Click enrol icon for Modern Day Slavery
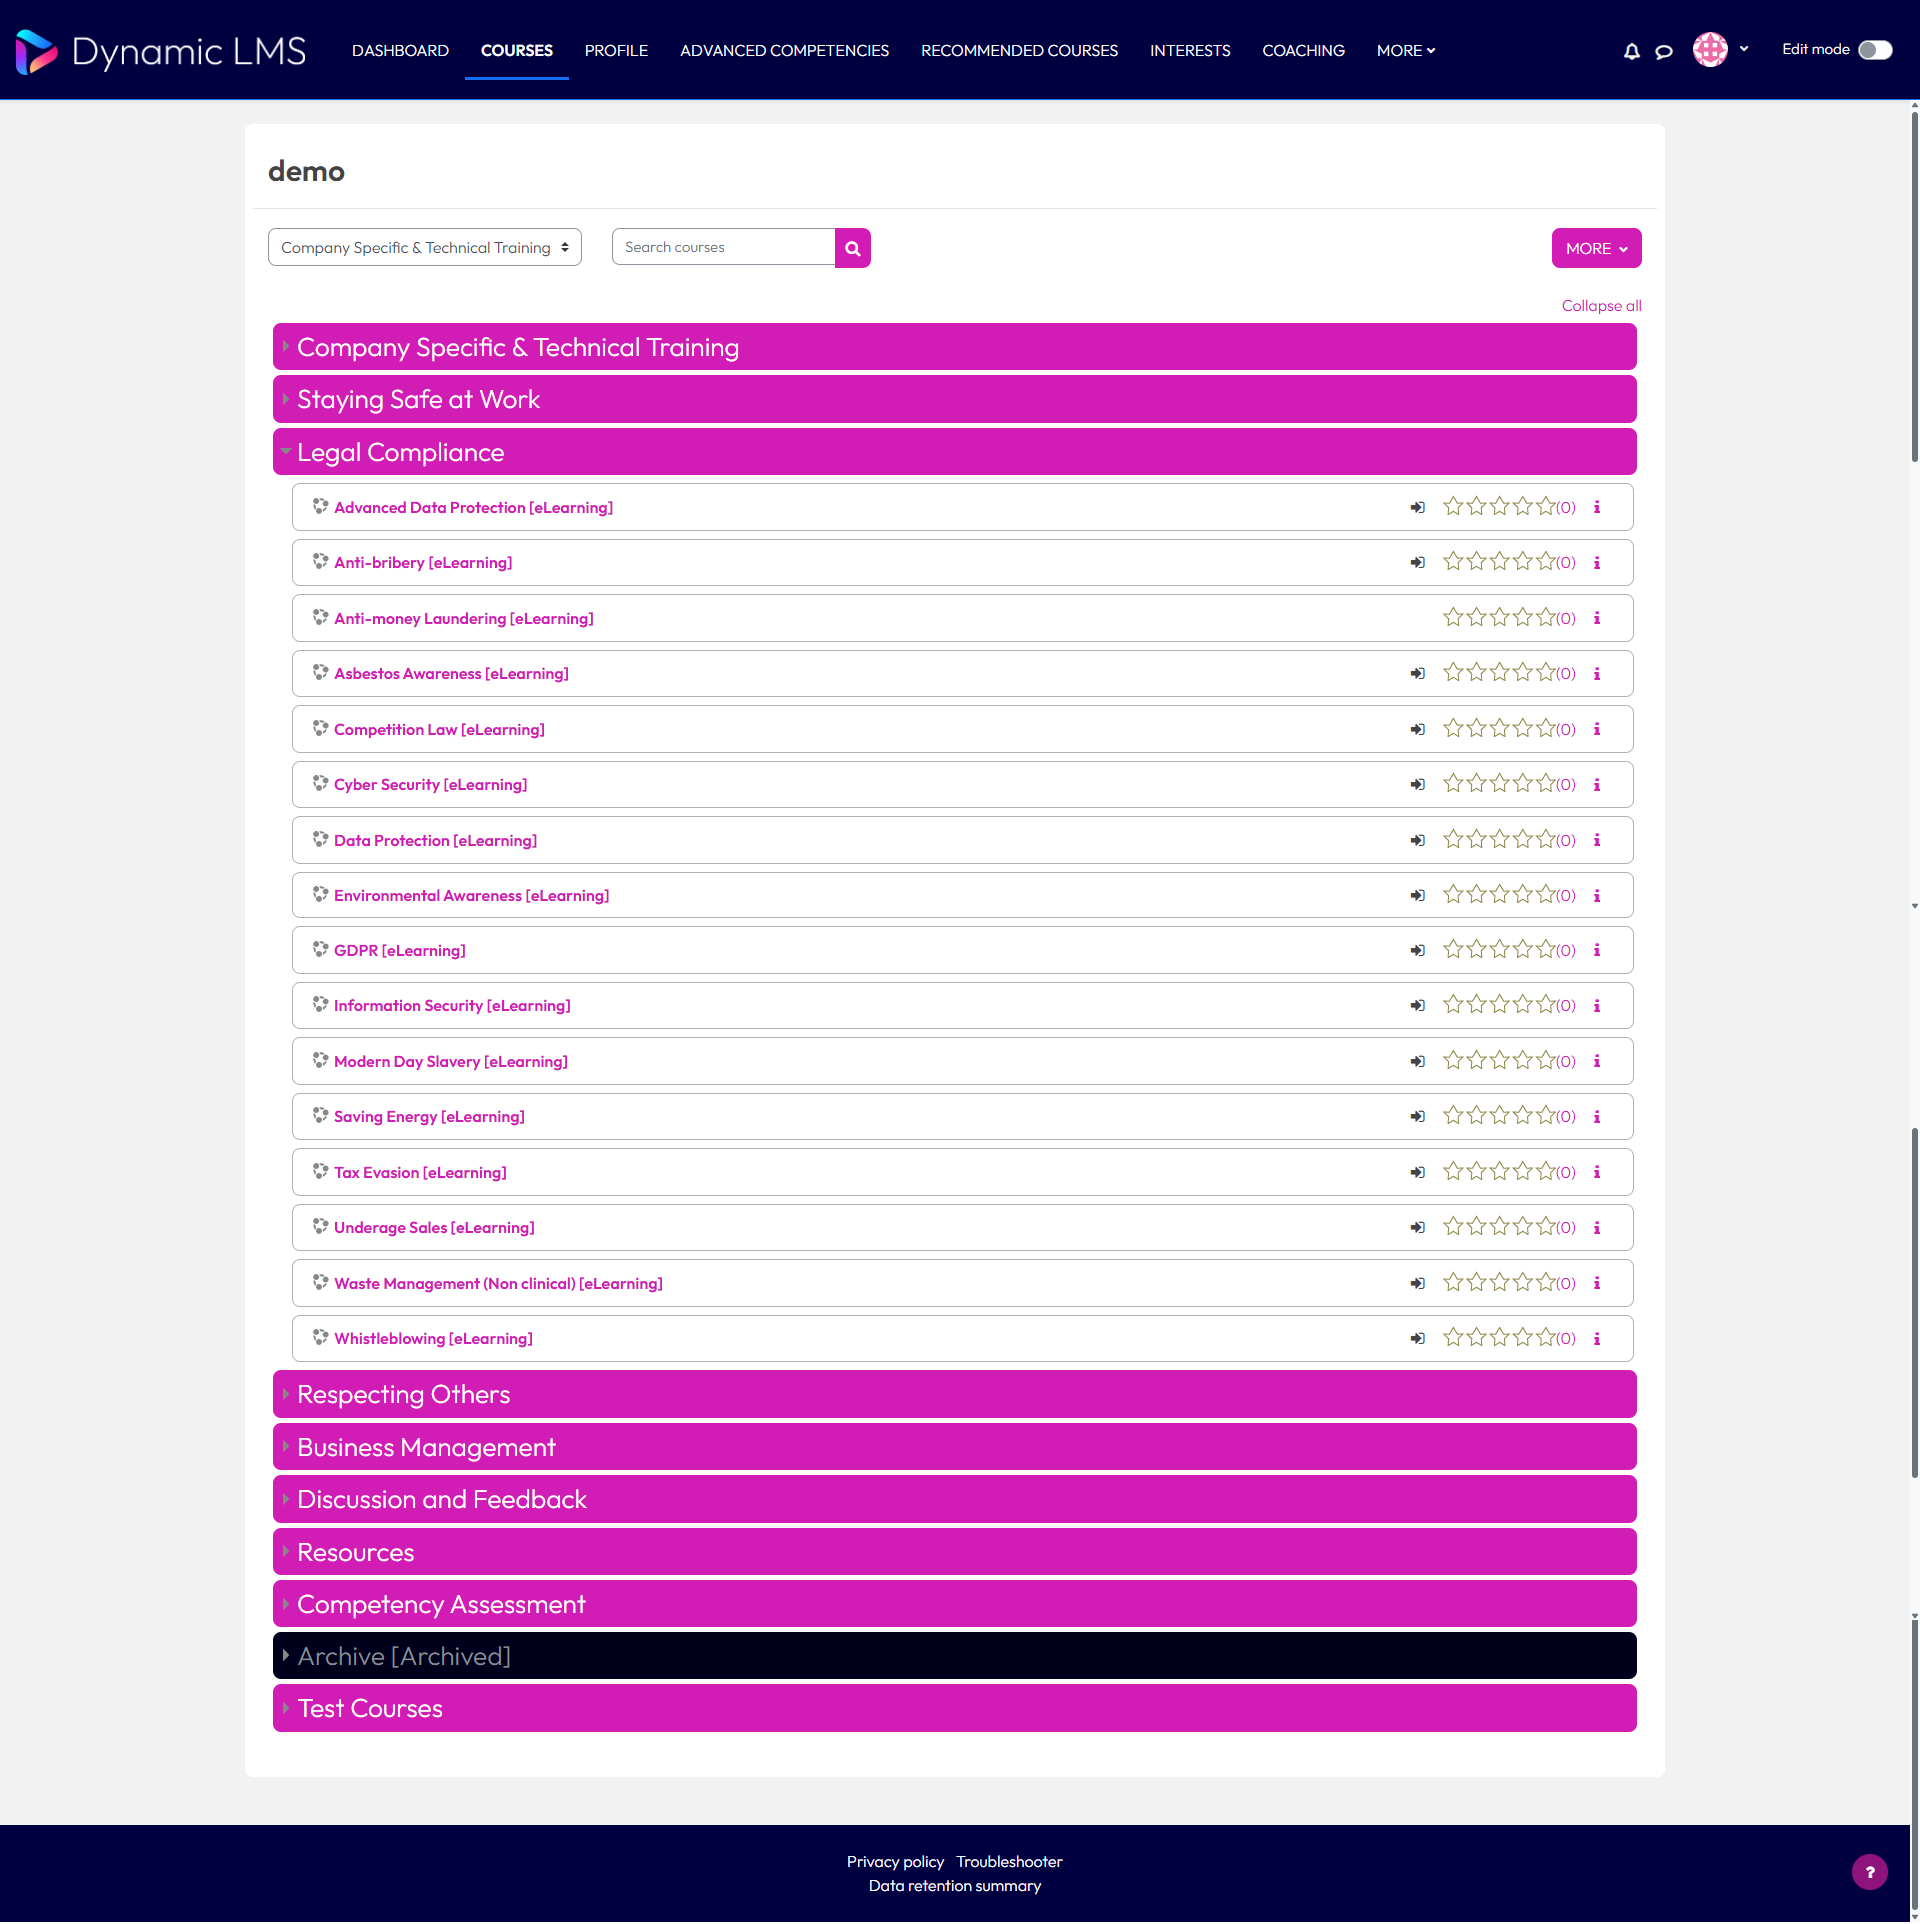Image resolution: width=1920 pixels, height=1924 pixels. pyautogui.click(x=1417, y=1061)
